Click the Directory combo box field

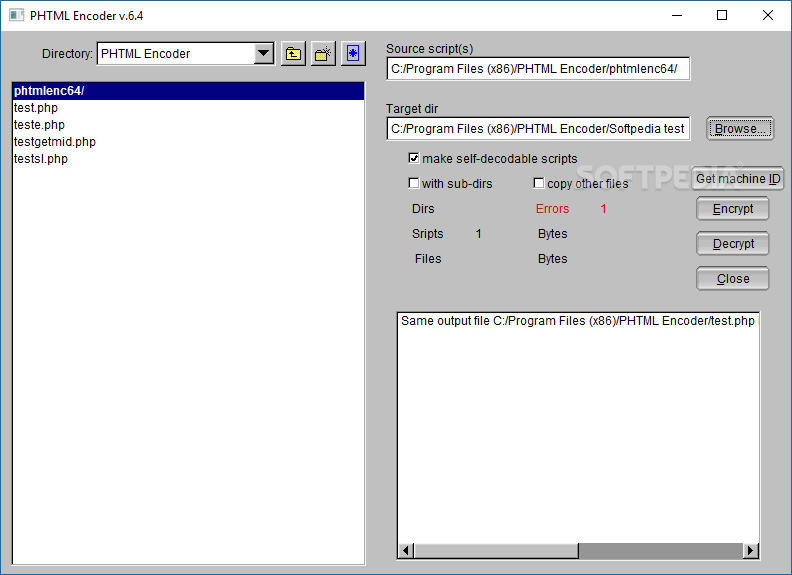point(185,54)
